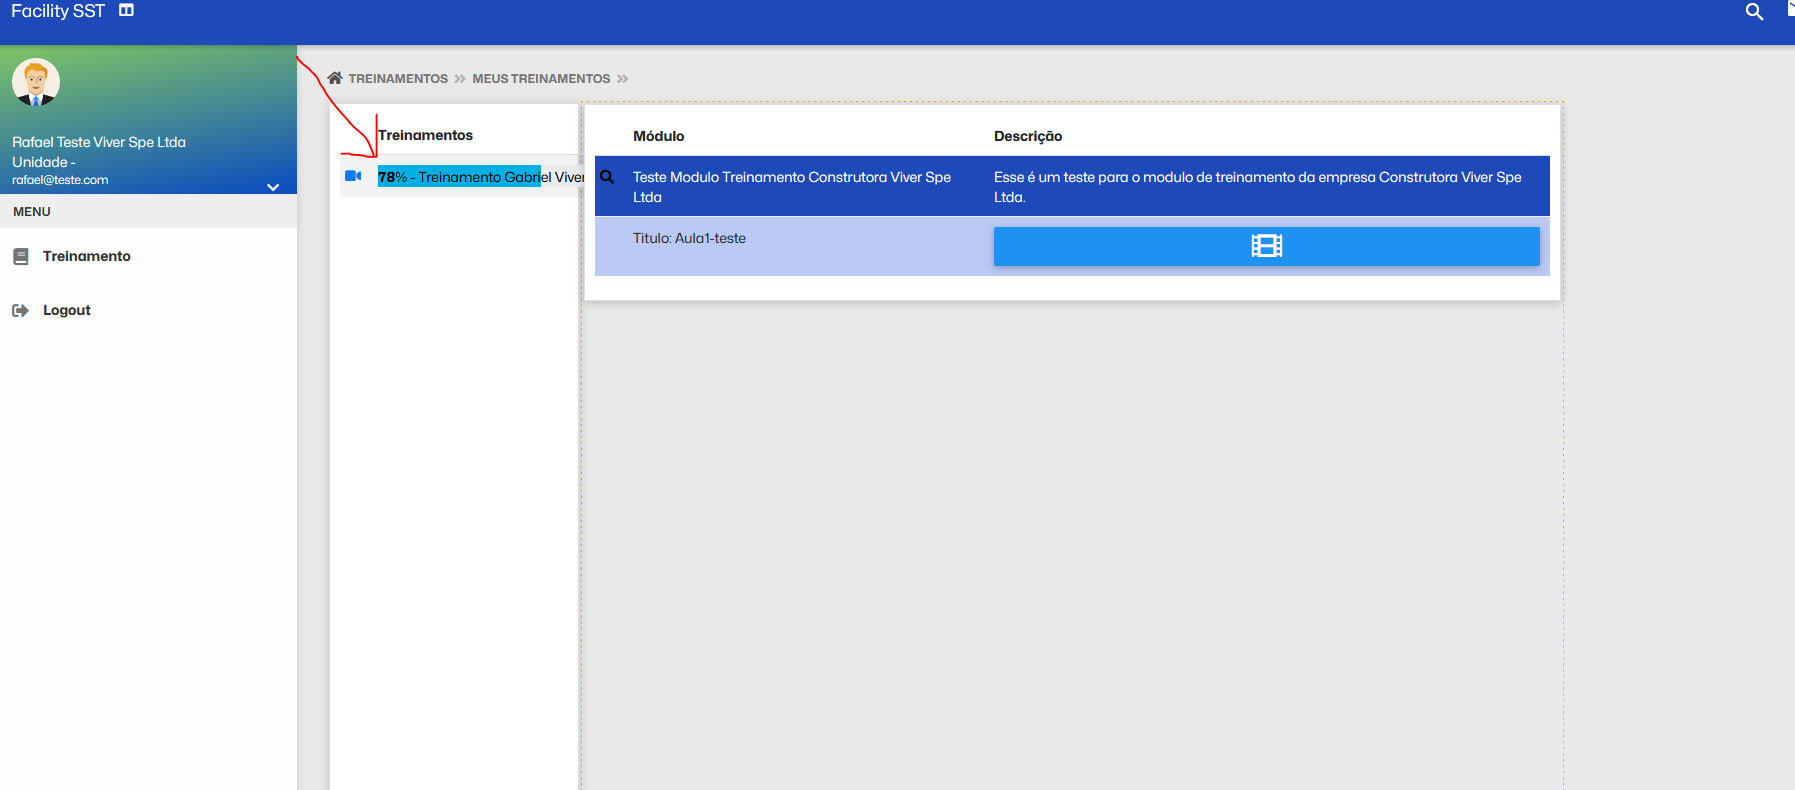The height and width of the screenshot is (790, 1795).
Task: Select the Teste Modulo Treinamento module row
Action: coord(791,186)
